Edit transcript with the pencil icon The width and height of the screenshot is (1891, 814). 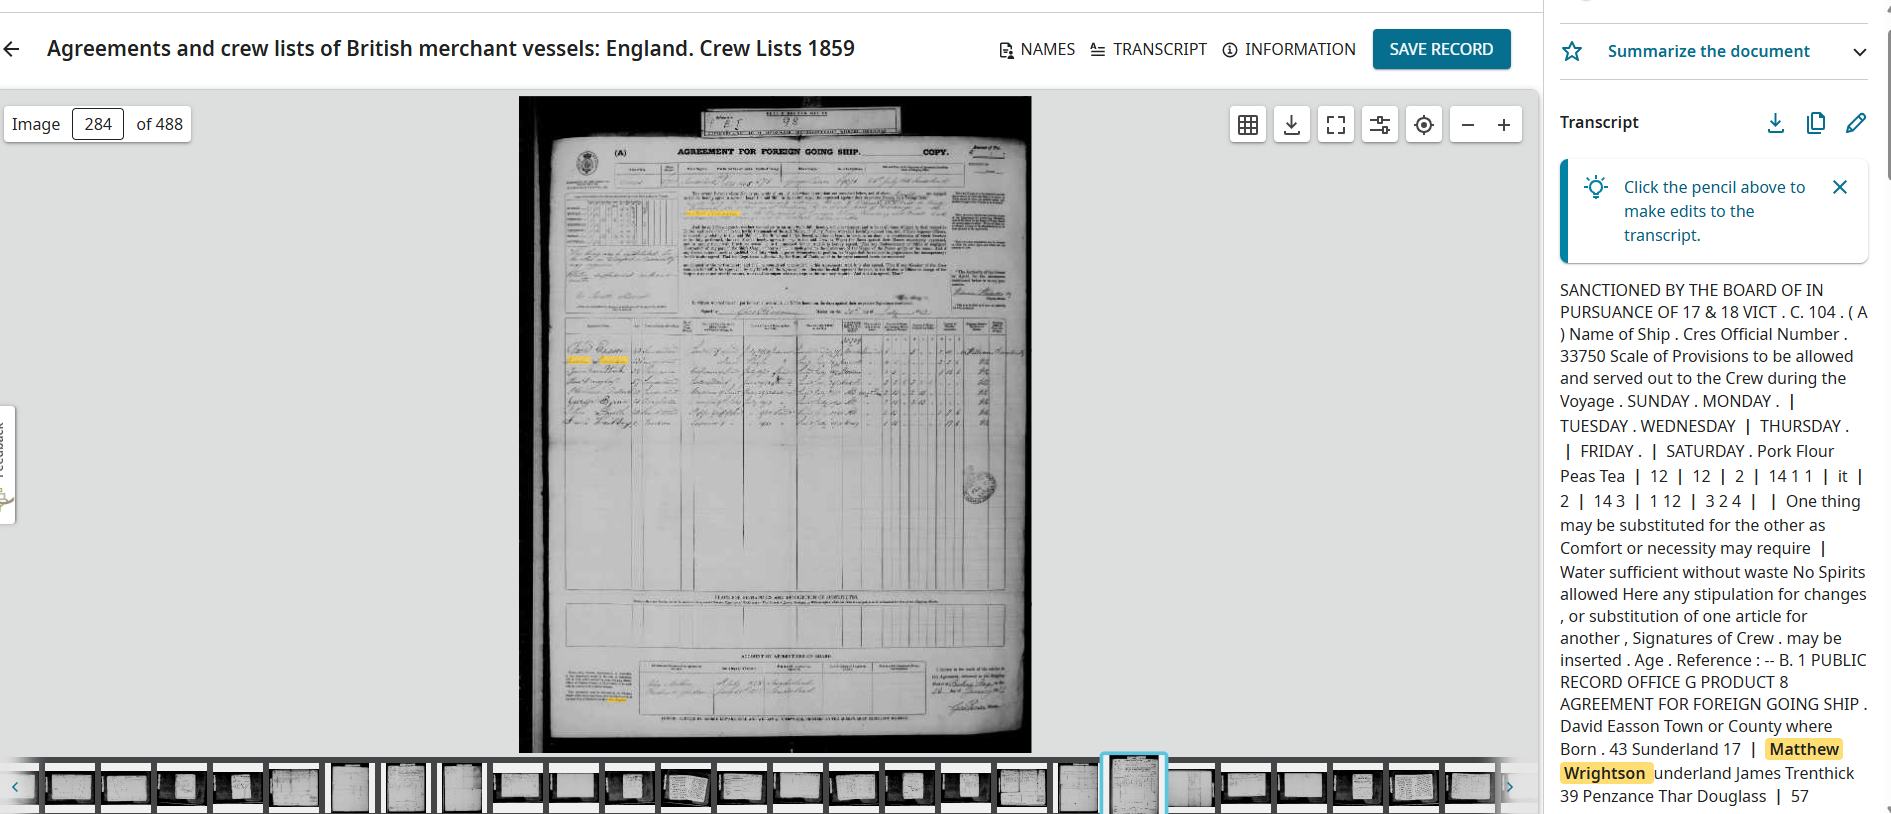pos(1856,122)
